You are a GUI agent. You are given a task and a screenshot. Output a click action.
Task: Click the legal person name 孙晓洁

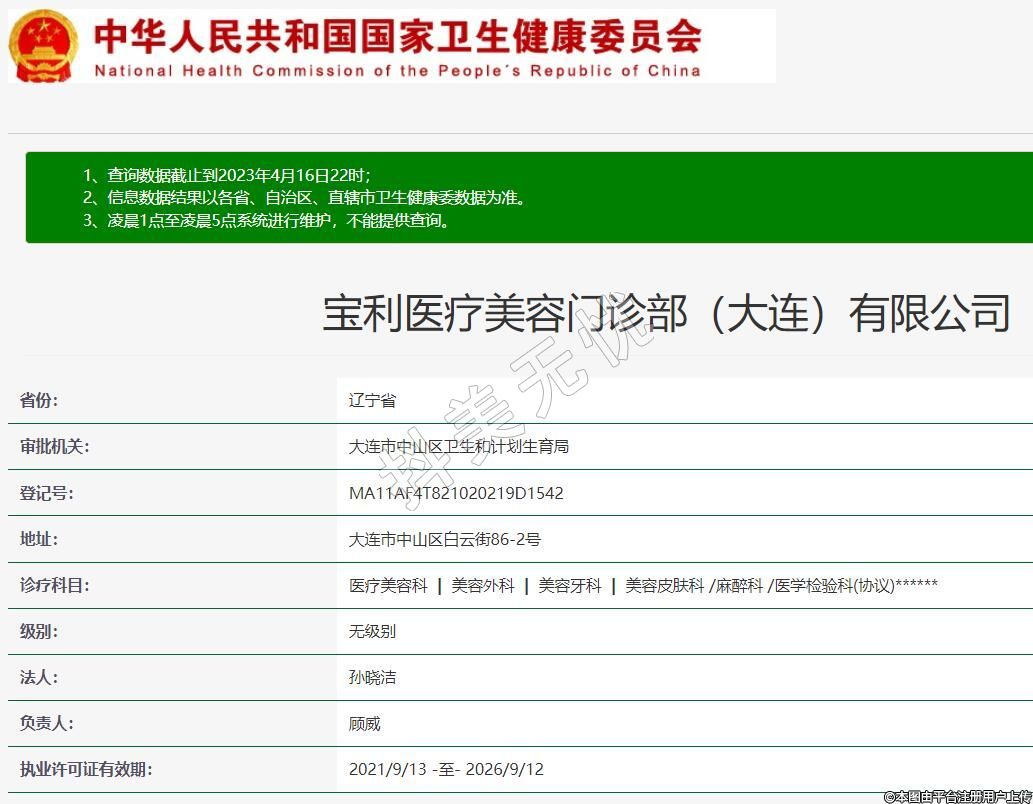(x=372, y=677)
